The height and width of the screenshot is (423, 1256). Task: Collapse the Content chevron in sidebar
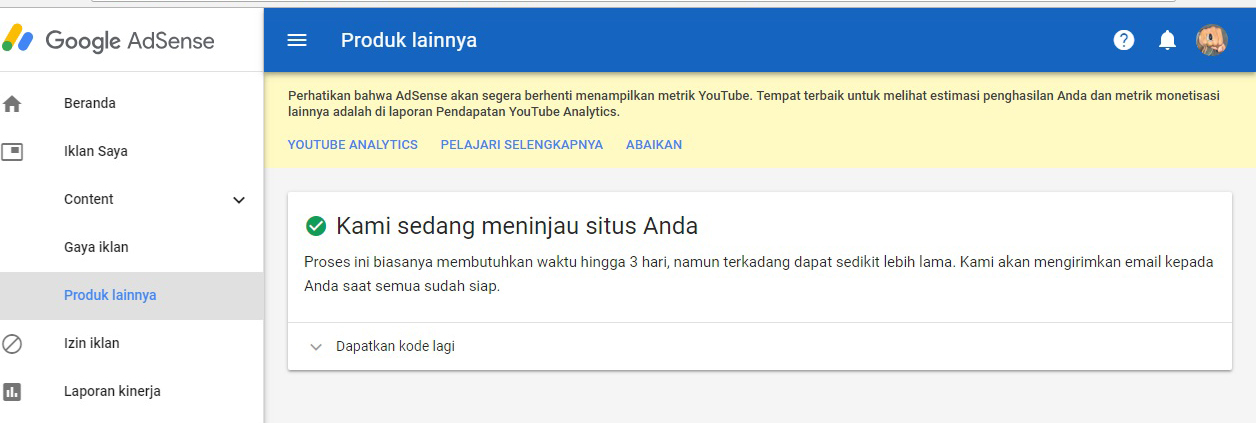coord(239,200)
